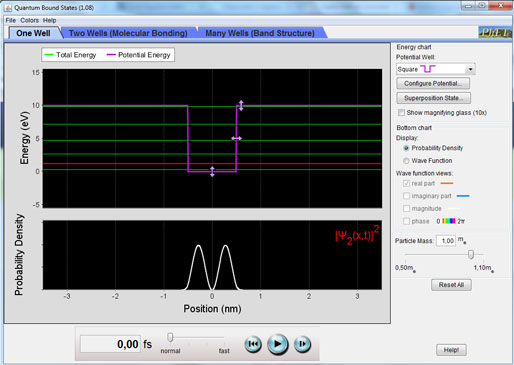The image size is (514, 365).
Task: Click the Reset All button
Action: point(451,285)
